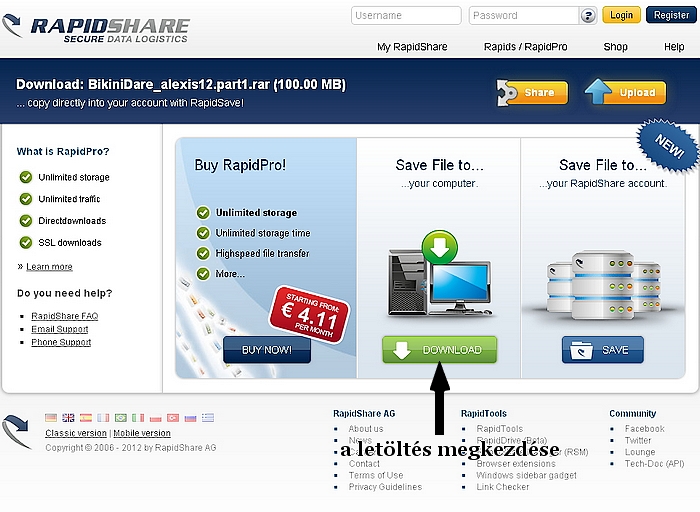
Task: Open the Lounge community link
Action: 640,452
